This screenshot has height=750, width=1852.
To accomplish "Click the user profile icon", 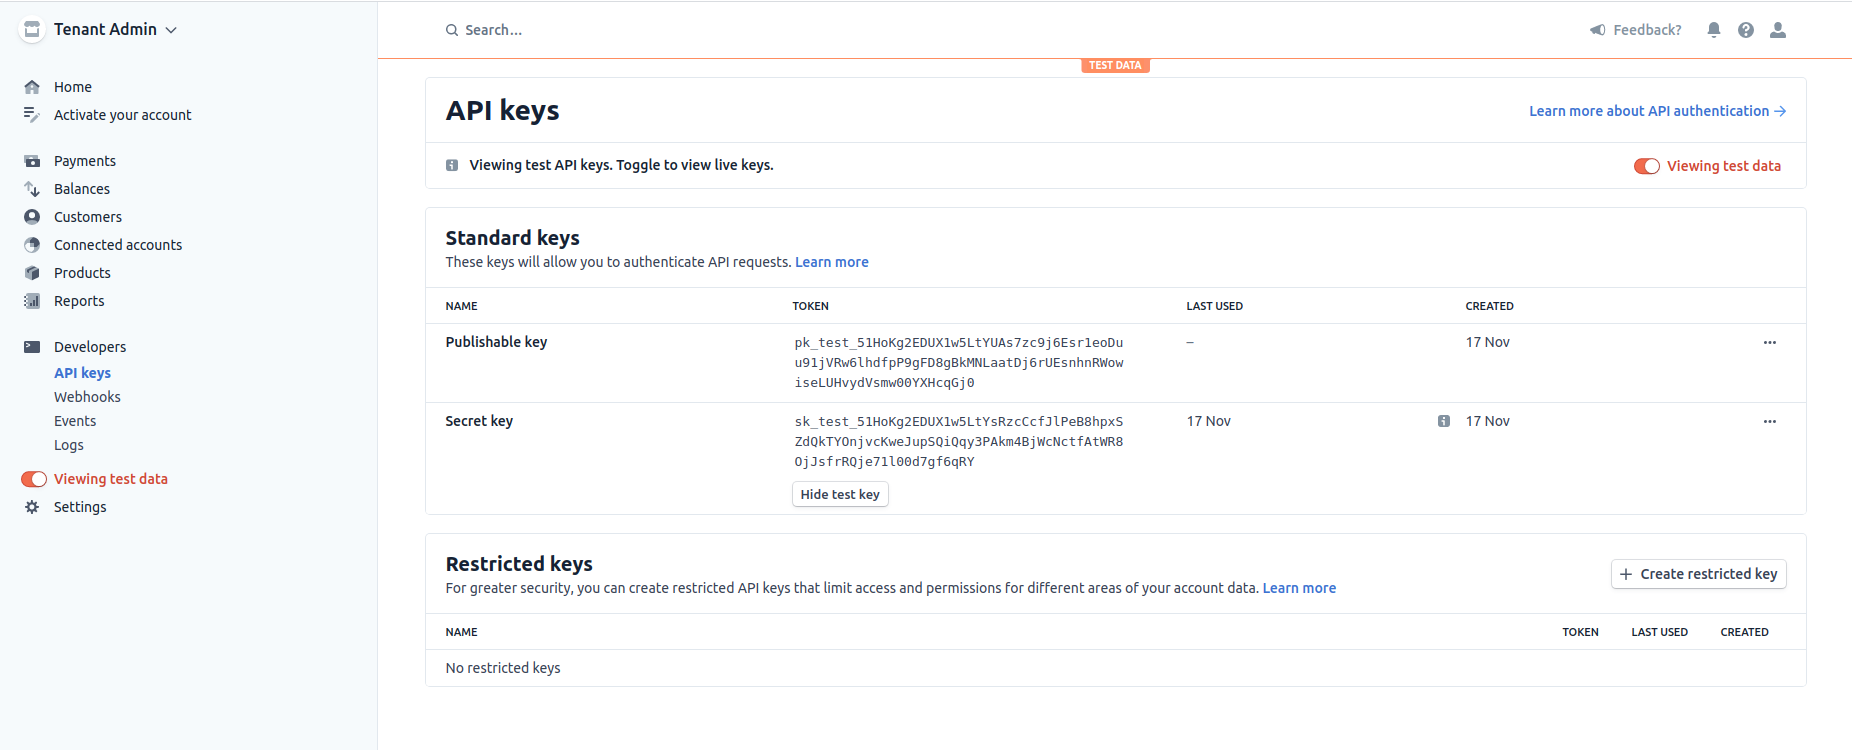I will click(x=1778, y=30).
